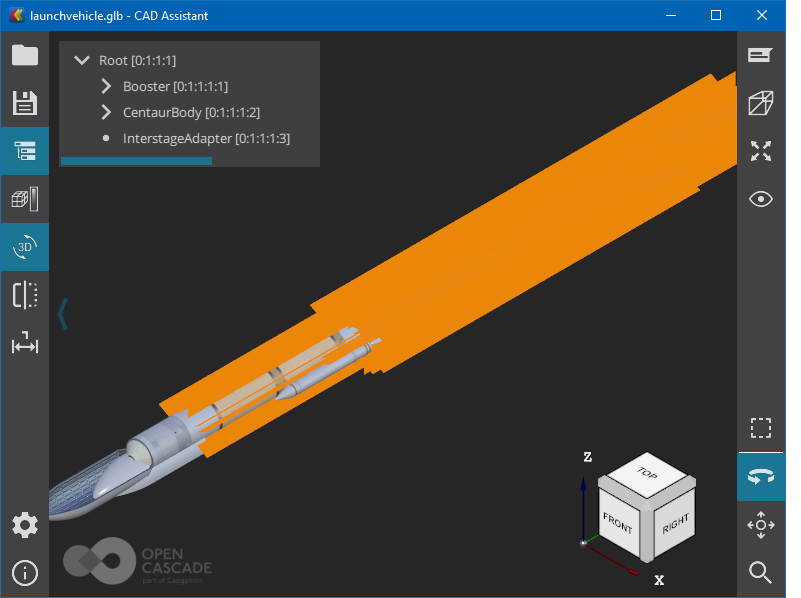
Task: Collapse the Root tree node
Action: coord(82,61)
